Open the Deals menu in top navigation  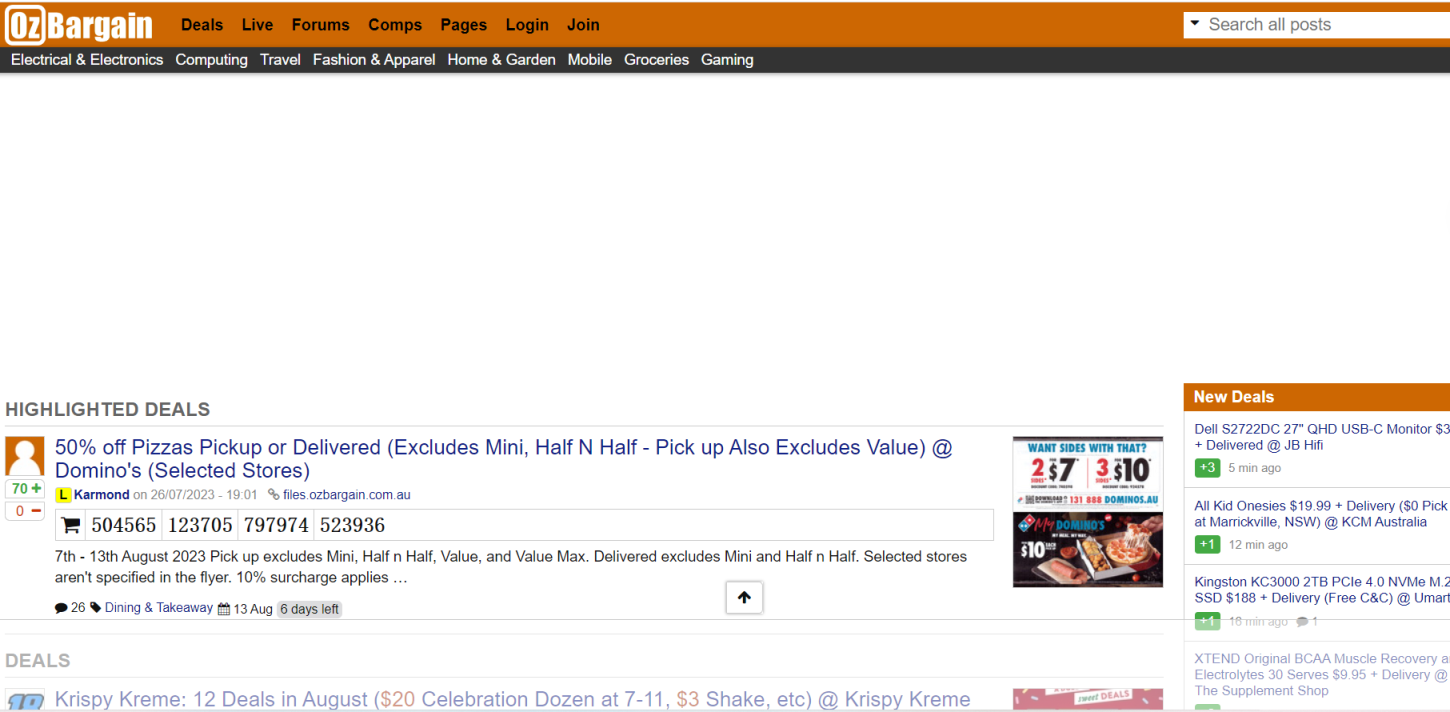coord(202,25)
